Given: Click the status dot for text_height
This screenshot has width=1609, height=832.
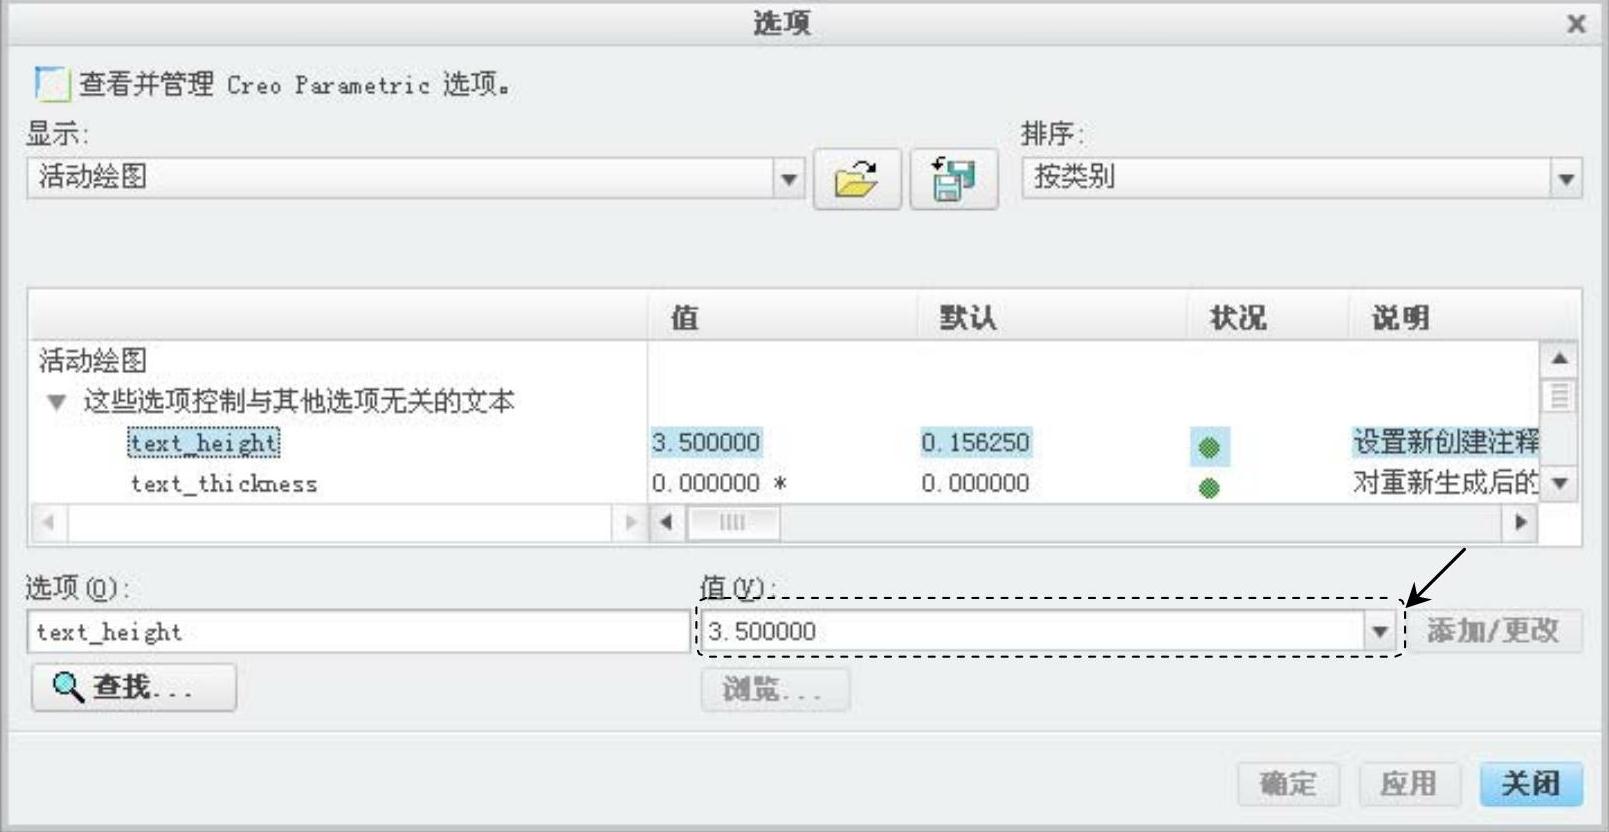Looking at the screenshot, I should tap(1209, 447).
